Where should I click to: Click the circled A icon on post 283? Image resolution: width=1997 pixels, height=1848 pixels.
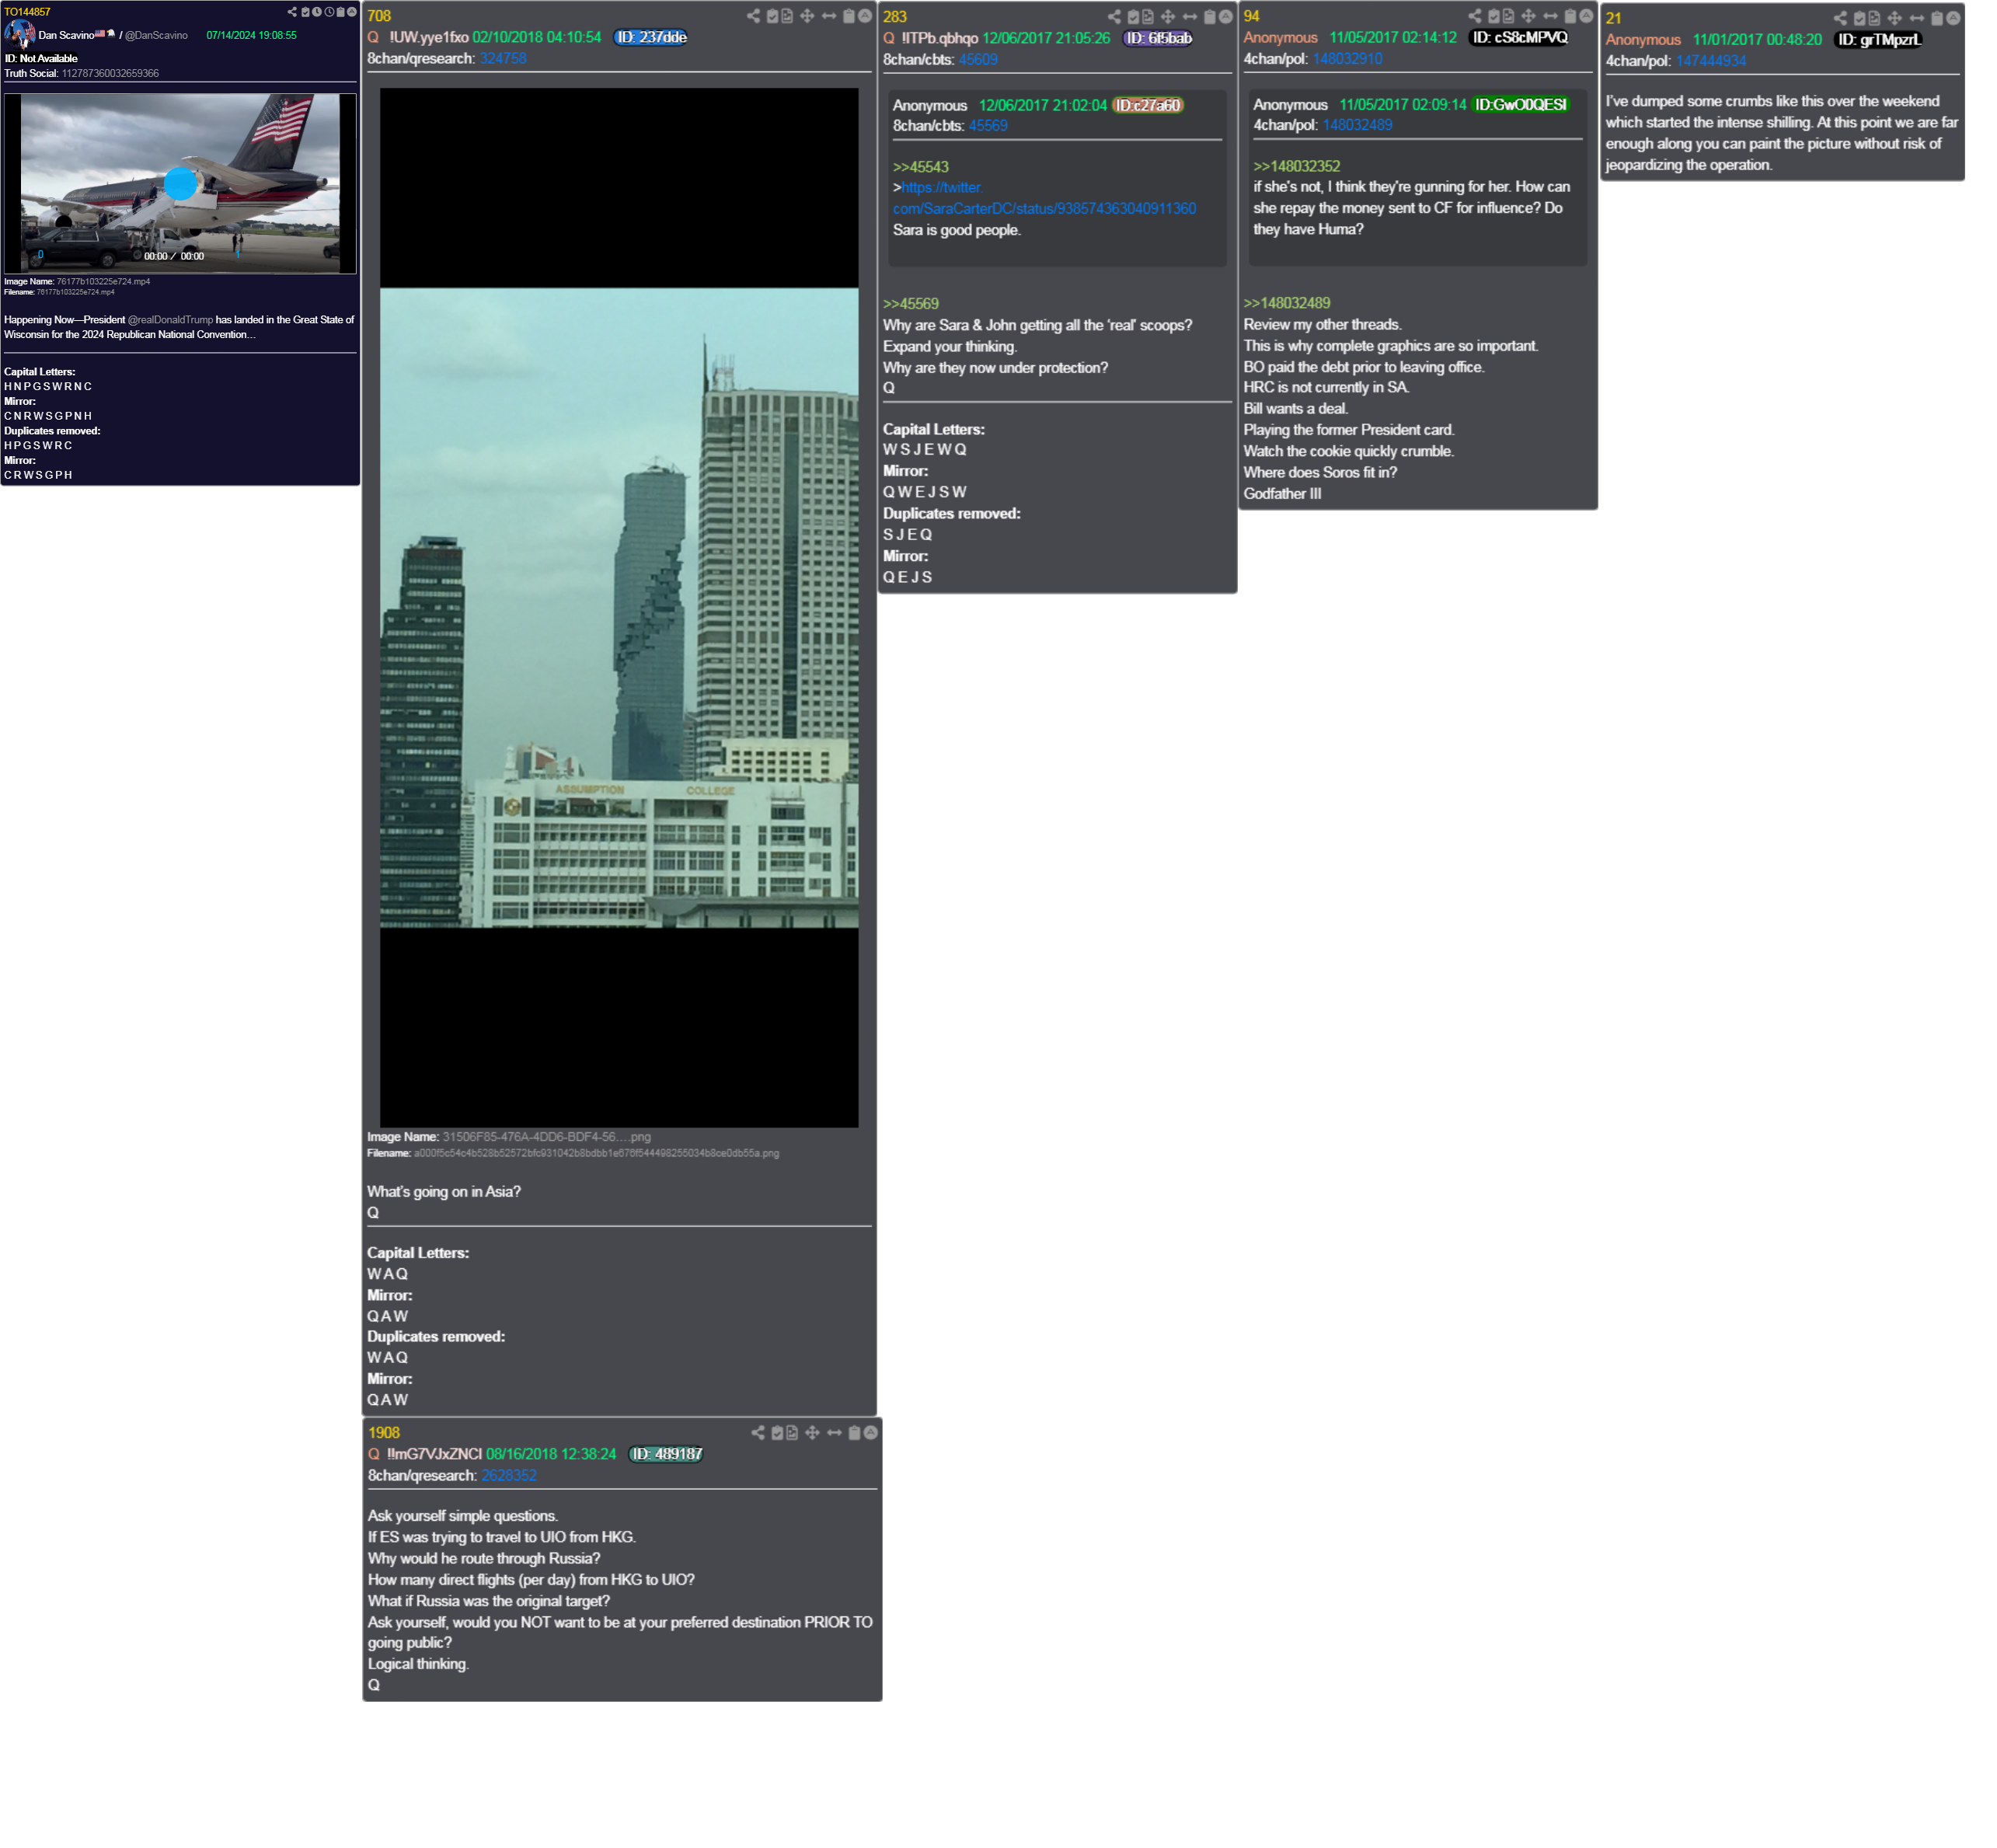coord(1226,17)
